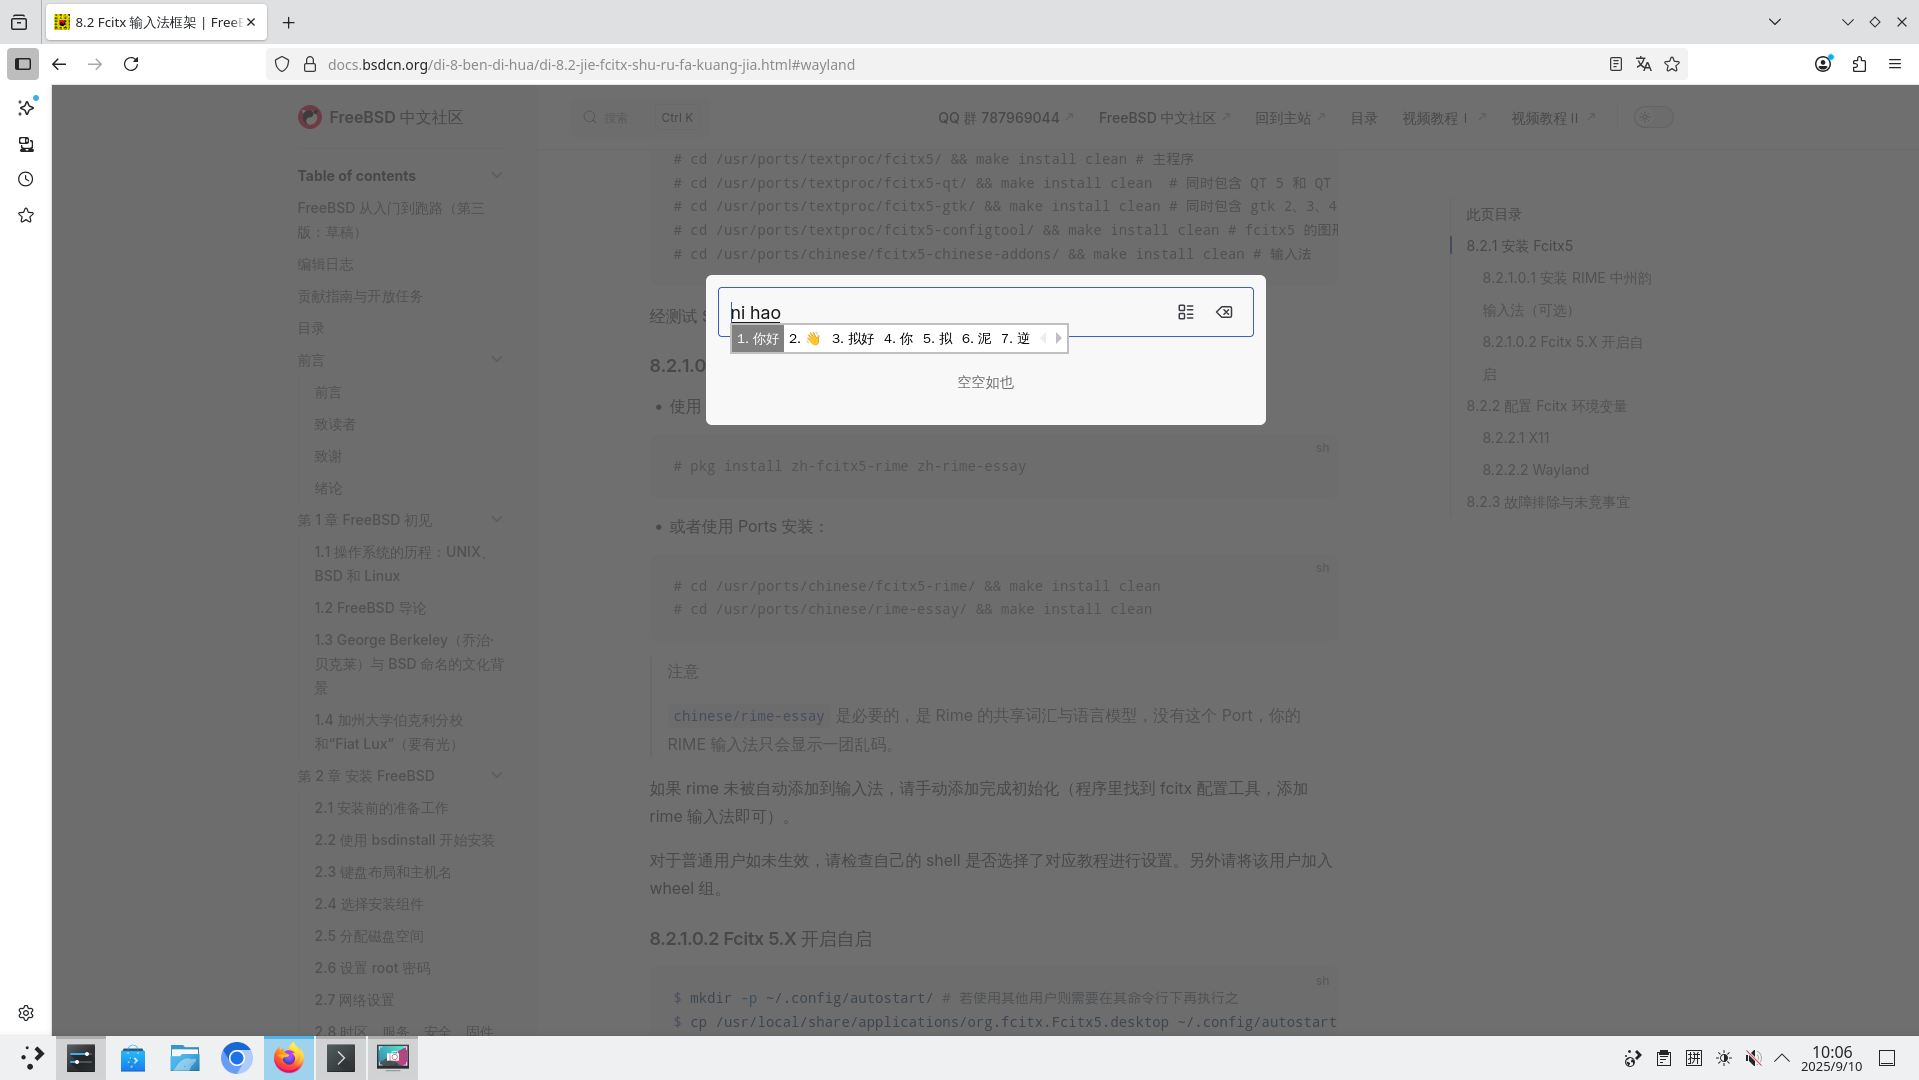The width and height of the screenshot is (1919, 1080).
Task: Open Firefox application hamburger menu
Action: (1895, 64)
